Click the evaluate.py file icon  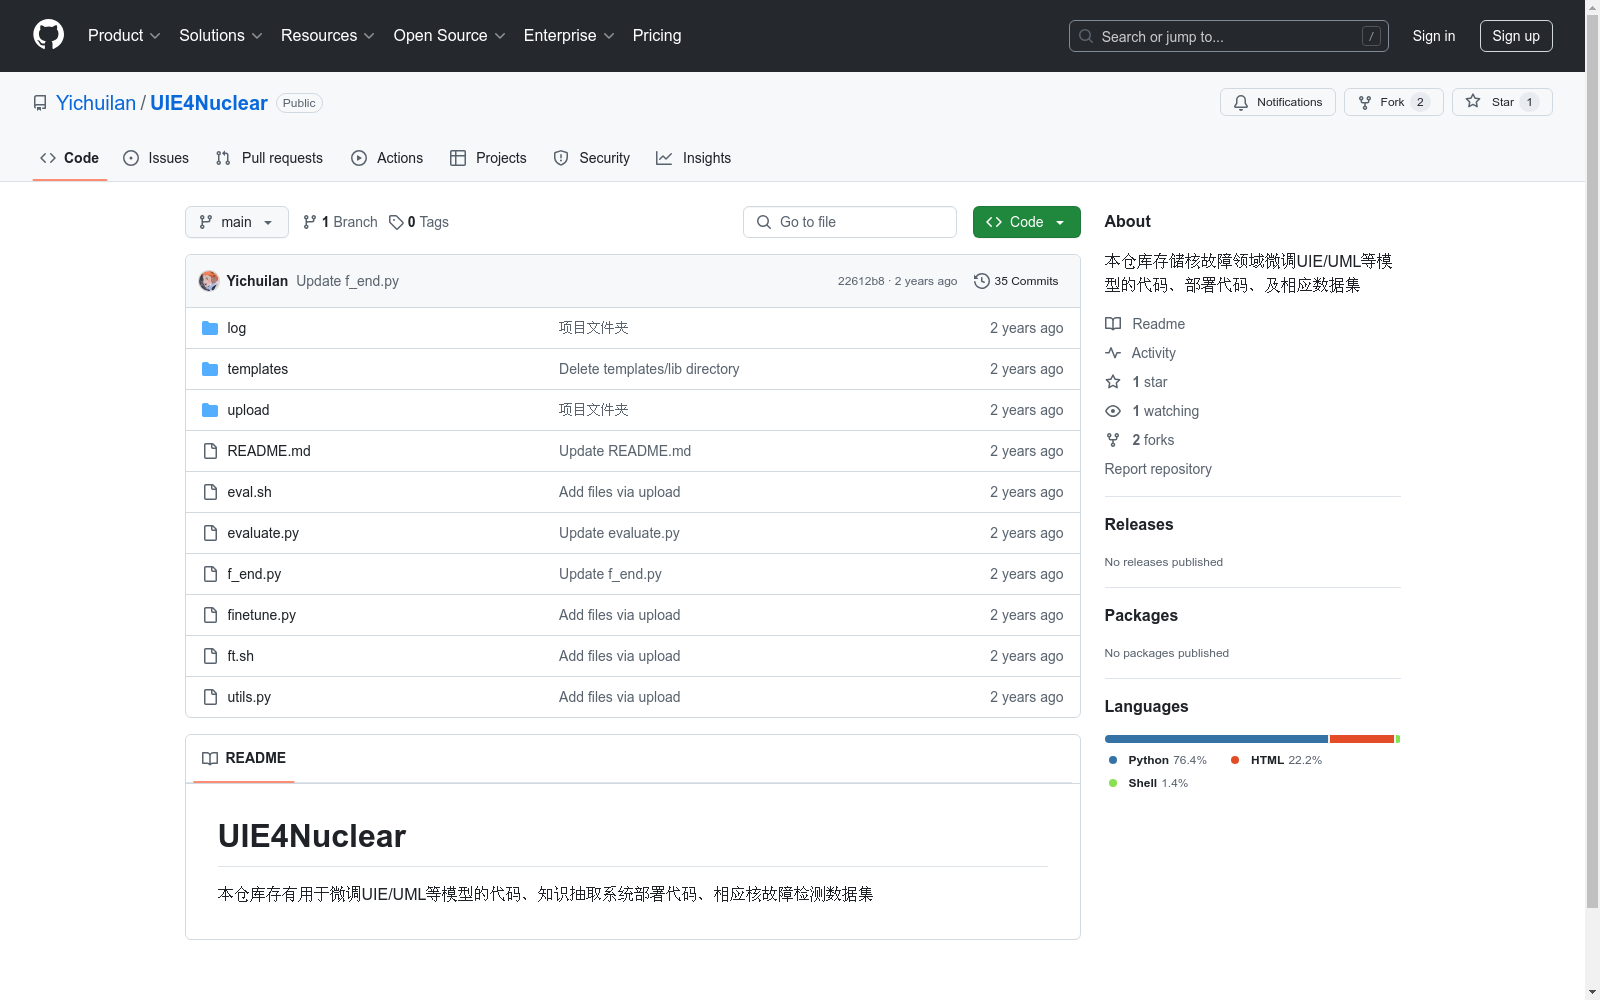pyautogui.click(x=210, y=533)
